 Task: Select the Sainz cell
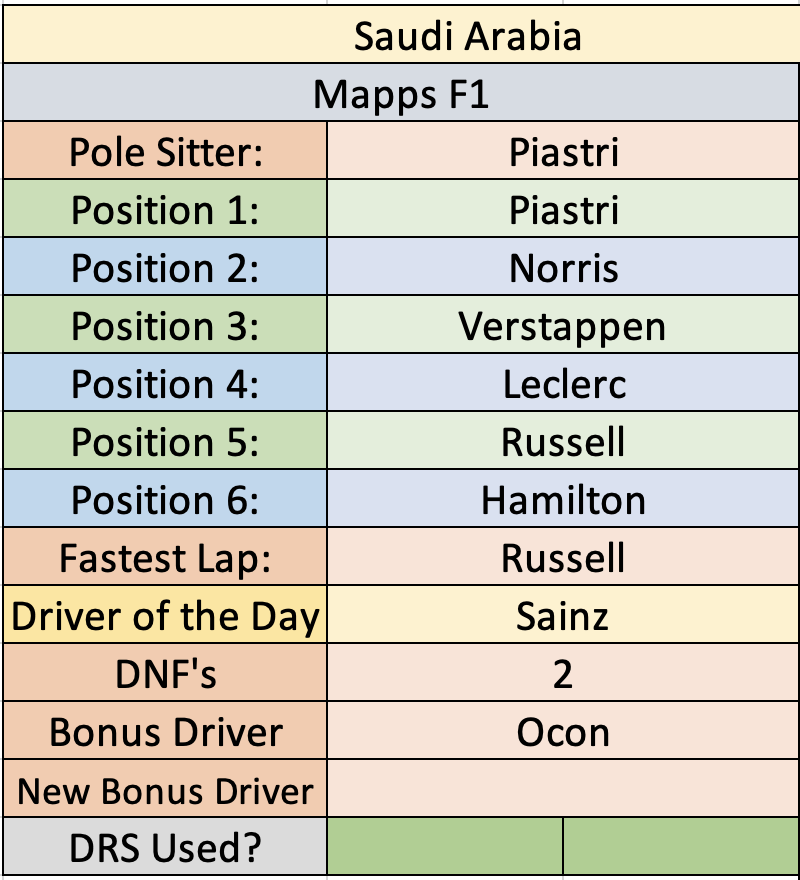tap(564, 615)
